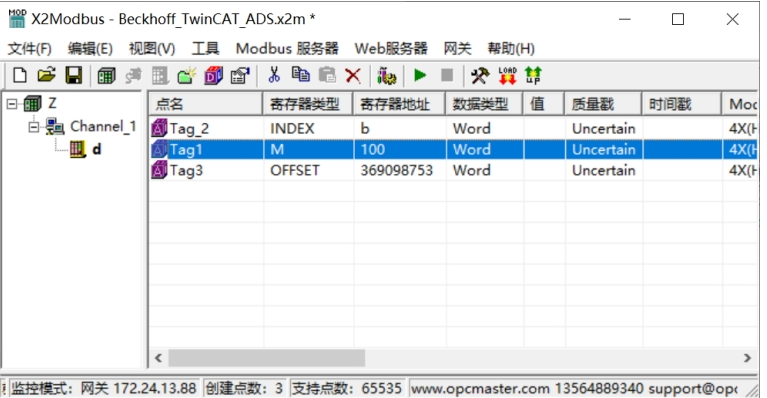767x398 pixels.
Task: Click the Copy icon in the toolbar
Action: (x=300, y=75)
